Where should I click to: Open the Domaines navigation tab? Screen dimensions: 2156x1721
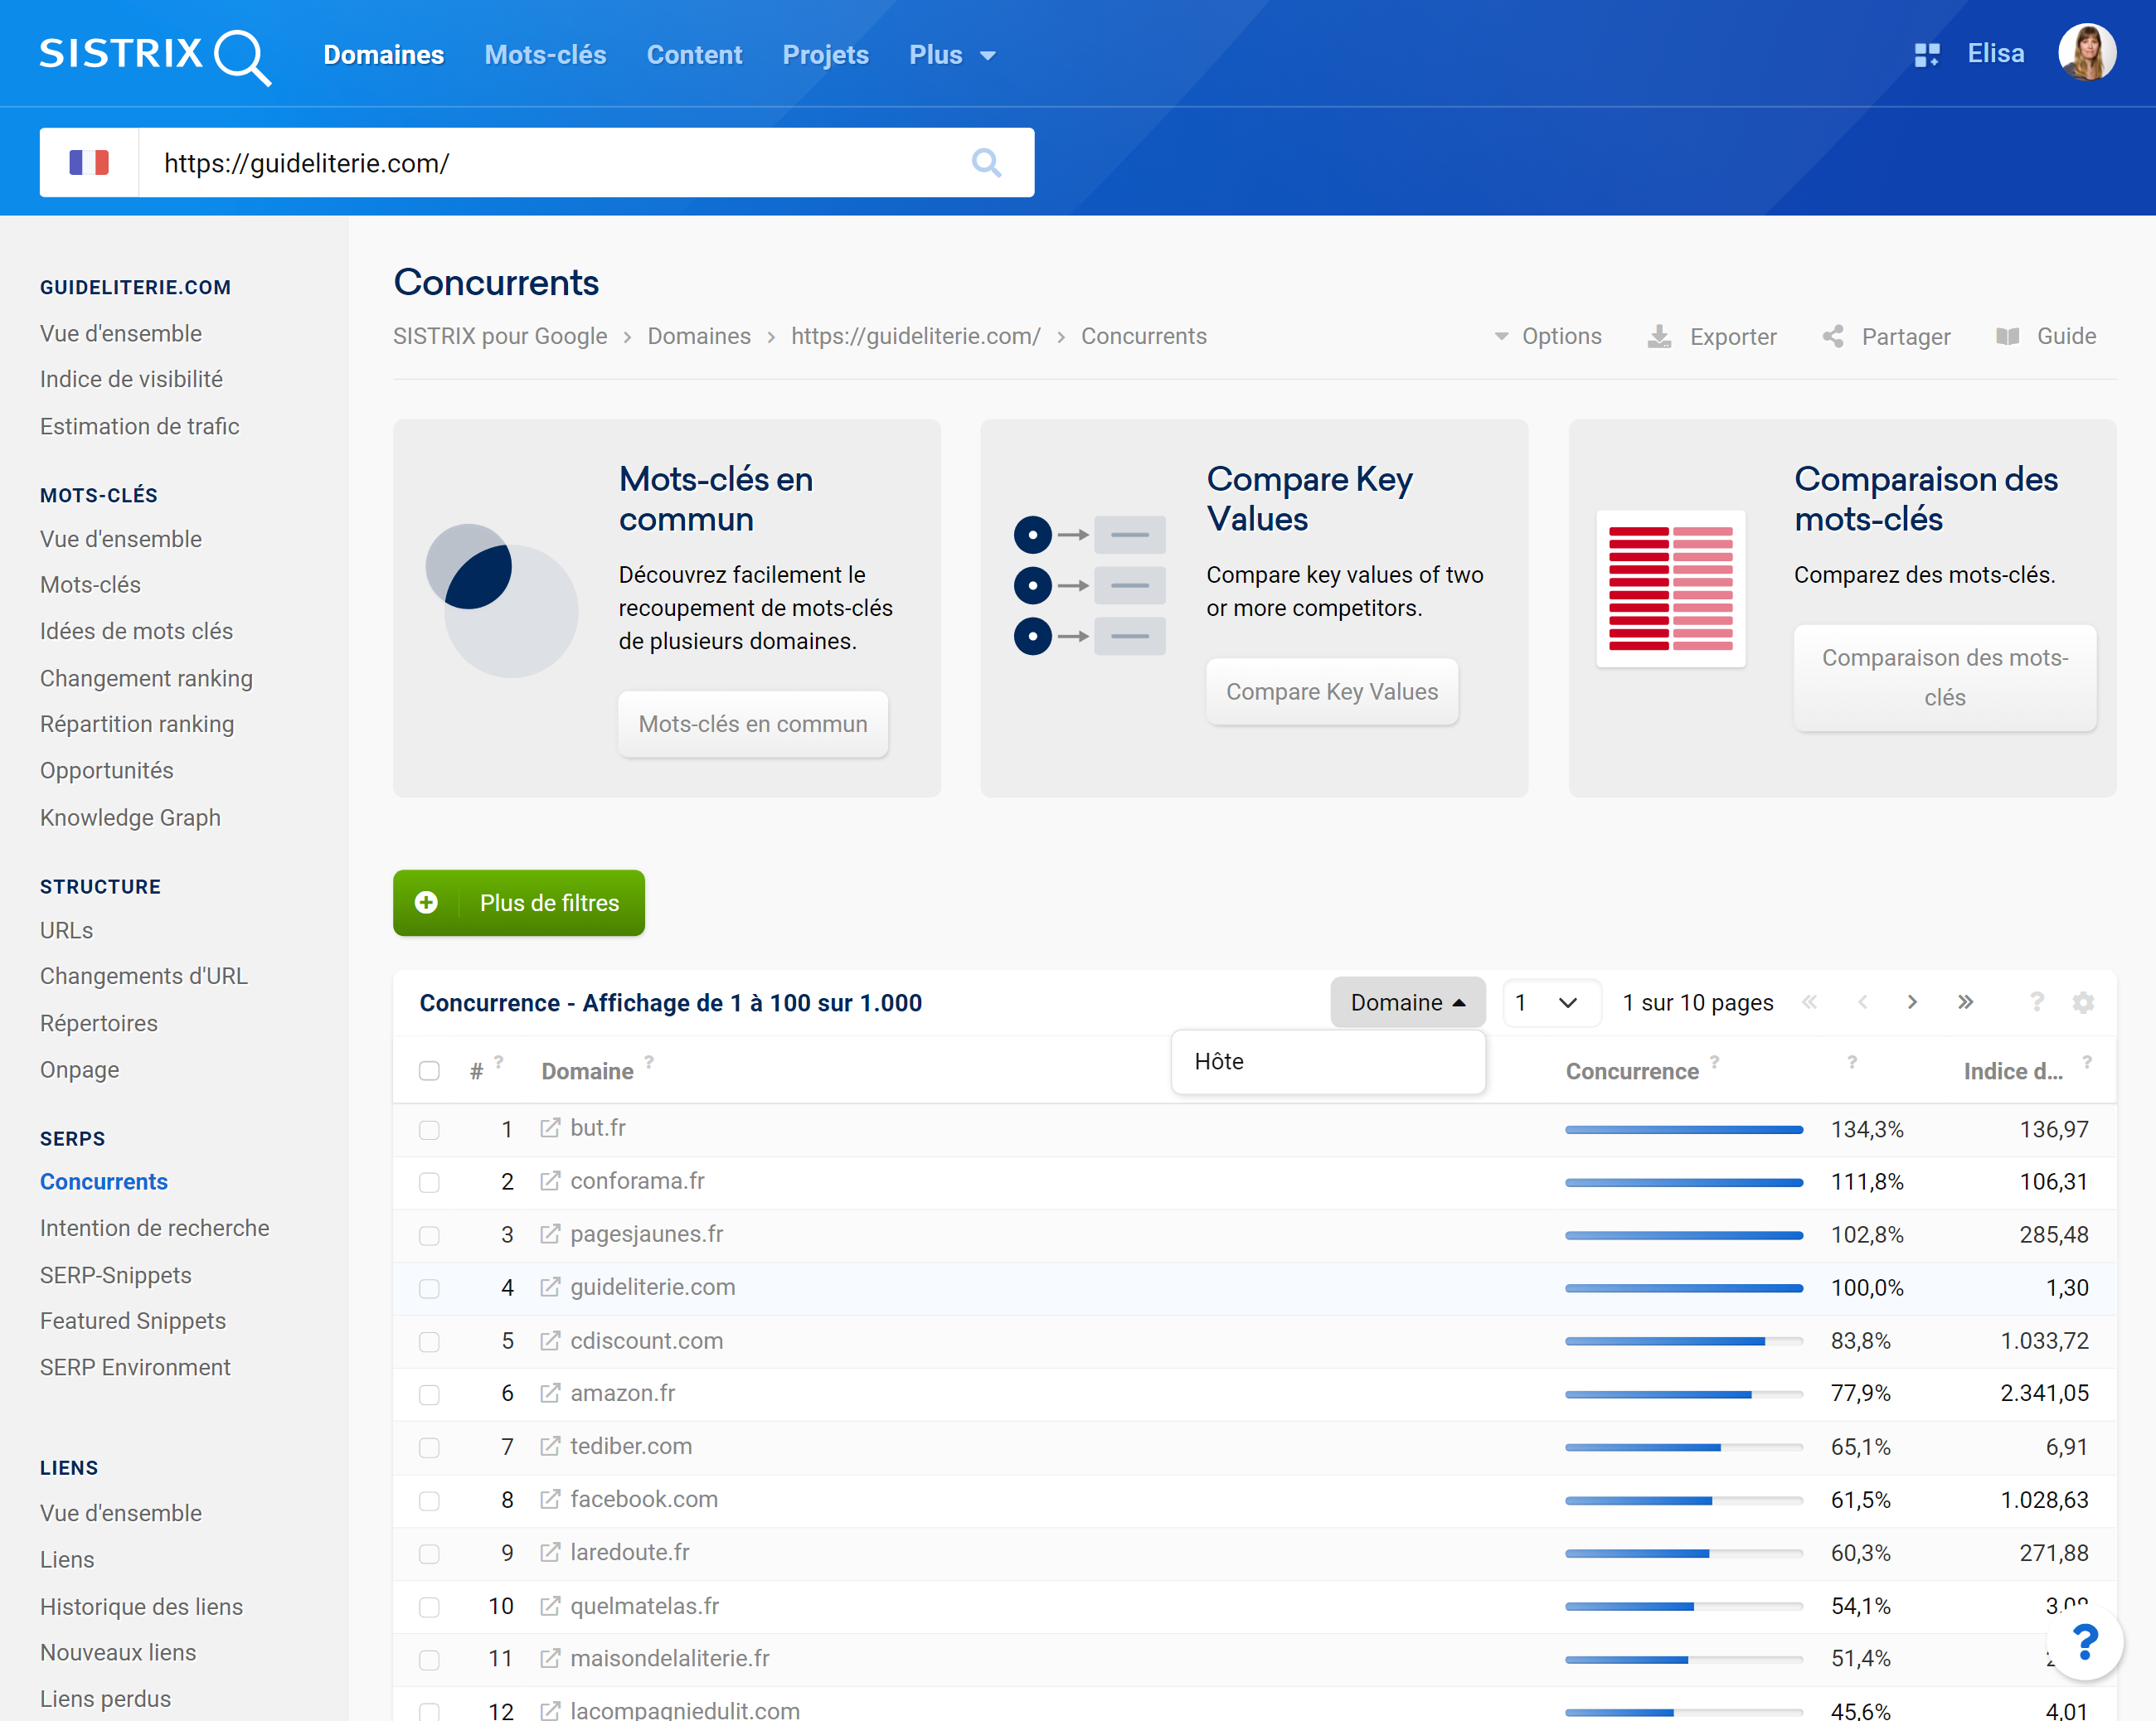coord(383,55)
